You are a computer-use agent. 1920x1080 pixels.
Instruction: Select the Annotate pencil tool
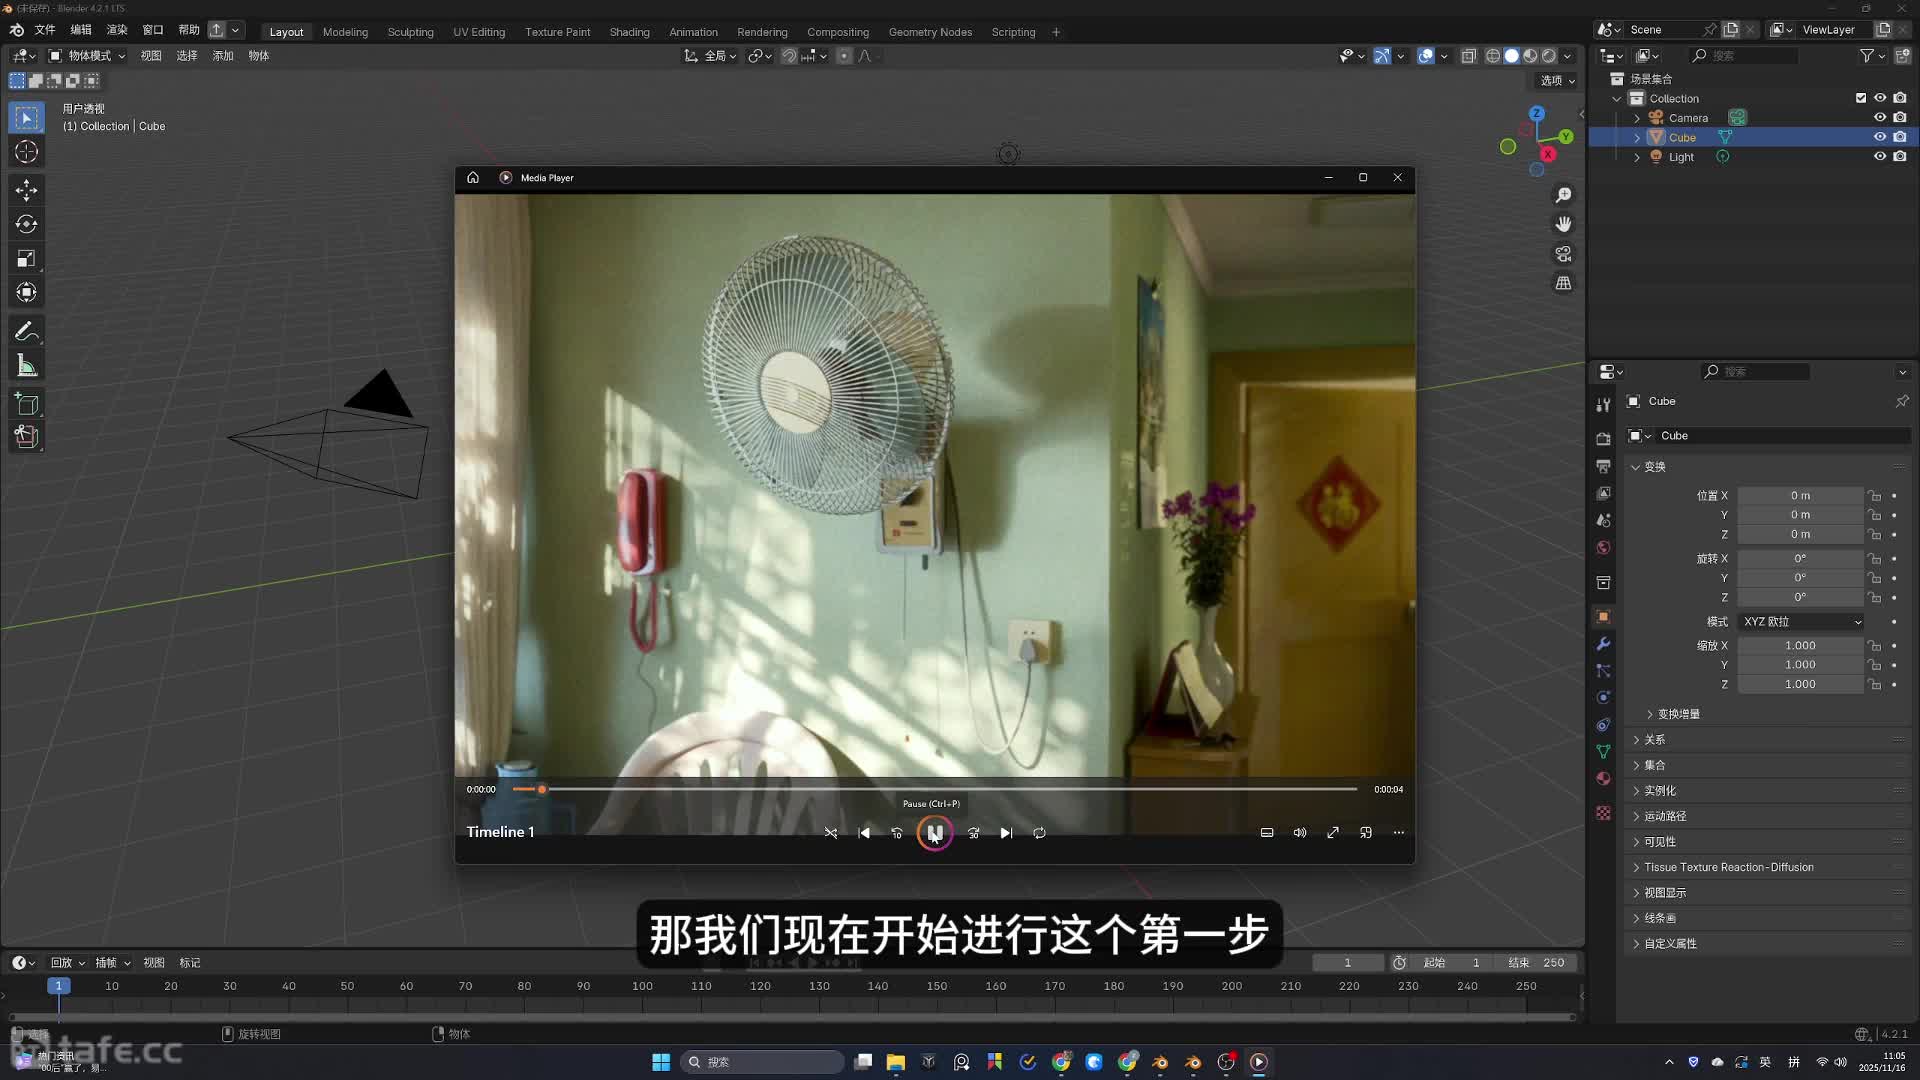[27, 331]
